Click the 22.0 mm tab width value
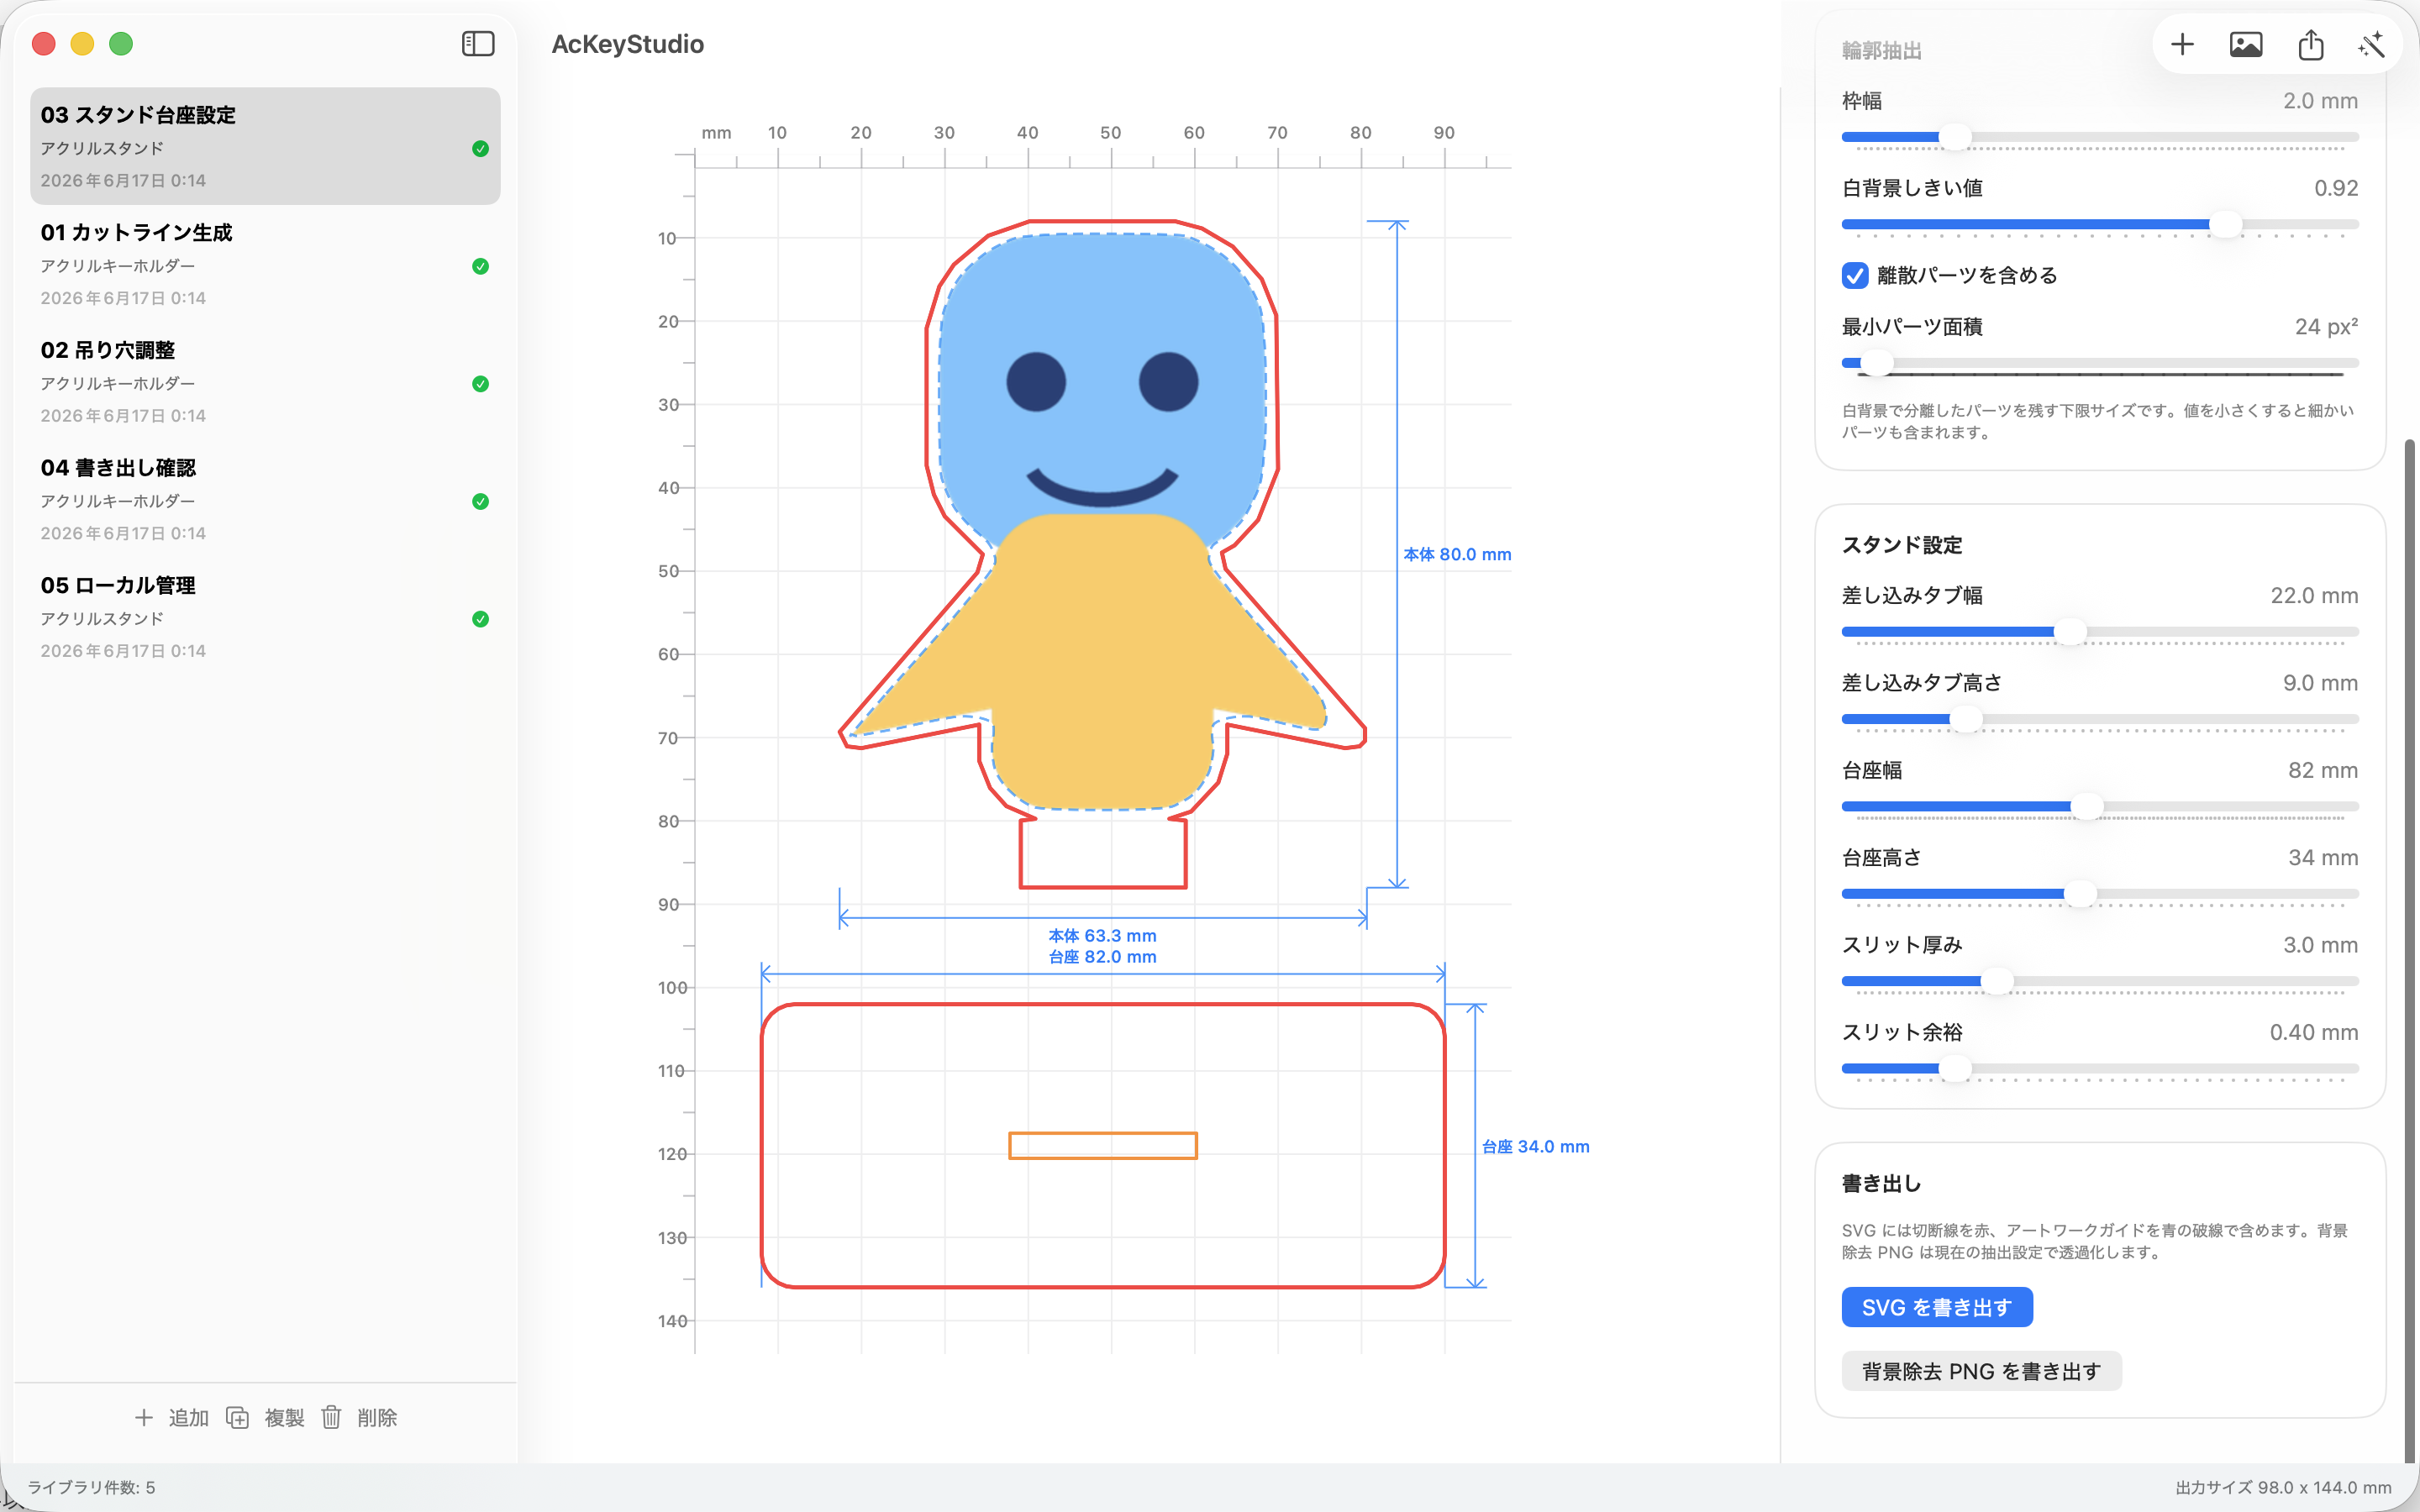Image resolution: width=2420 pixels, height=1512 pixels. tap(2314, 596)
